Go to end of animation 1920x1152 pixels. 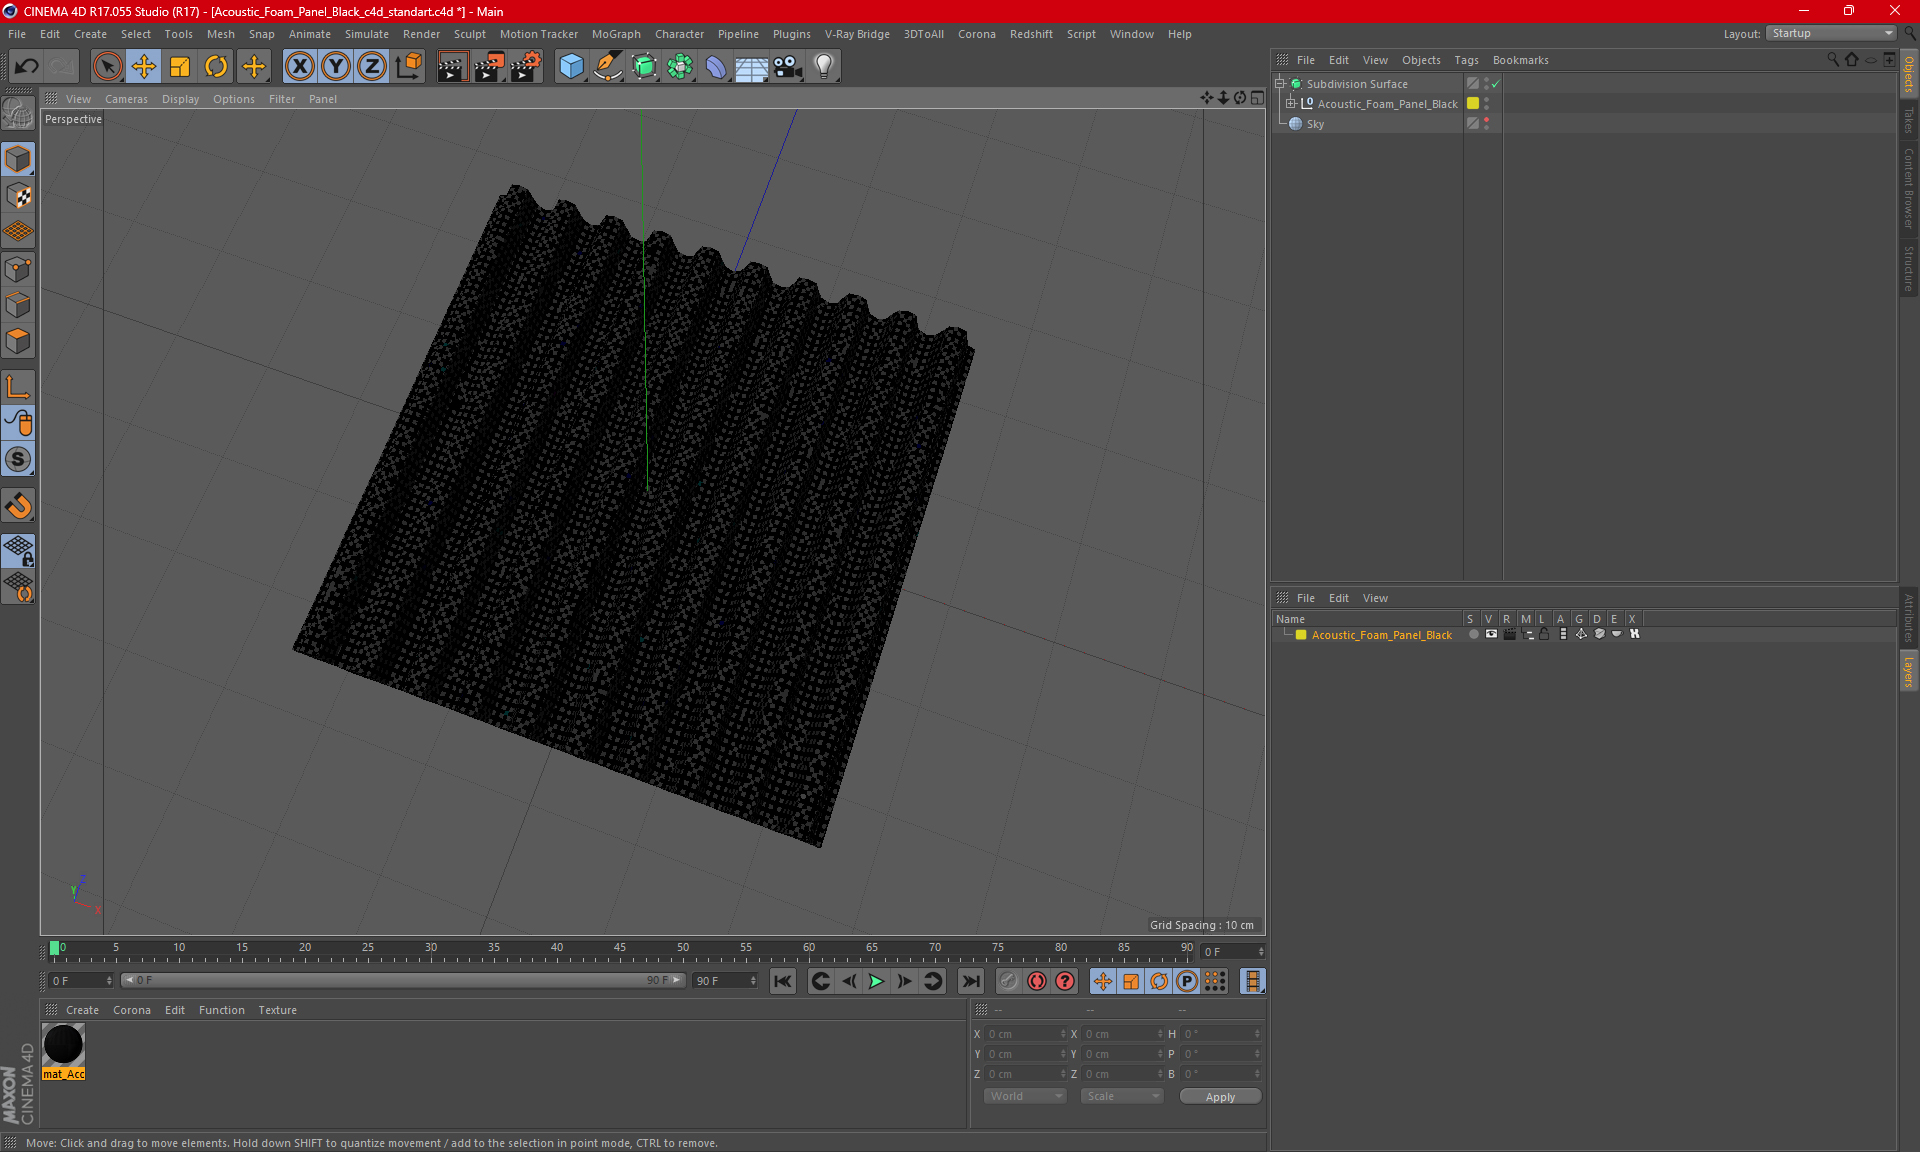click(970, 982)
